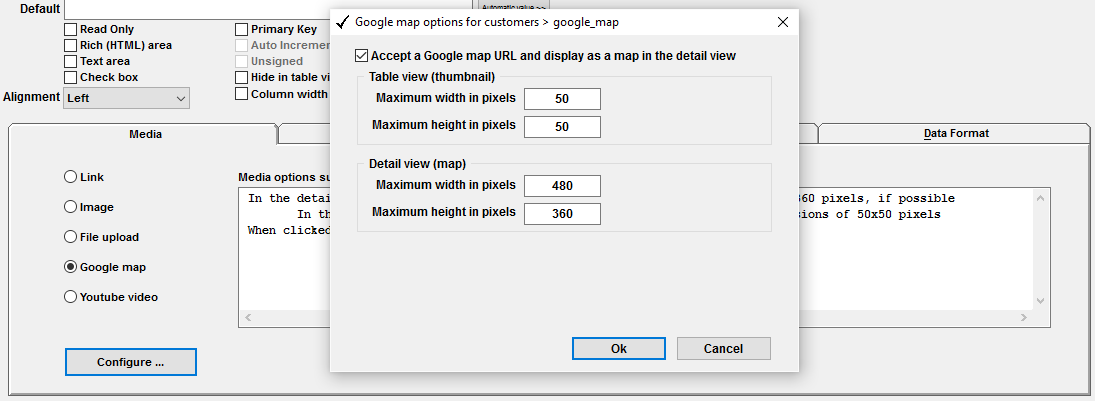
Task: Click the Table view (thumbnail) group label
Action: pos(432,77)
